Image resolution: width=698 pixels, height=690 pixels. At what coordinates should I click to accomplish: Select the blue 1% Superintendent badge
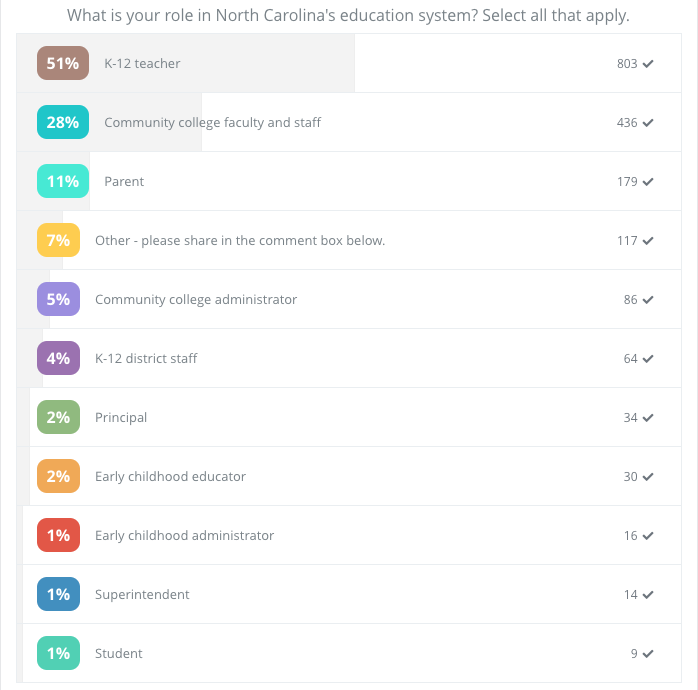click(x=58, y=594)
